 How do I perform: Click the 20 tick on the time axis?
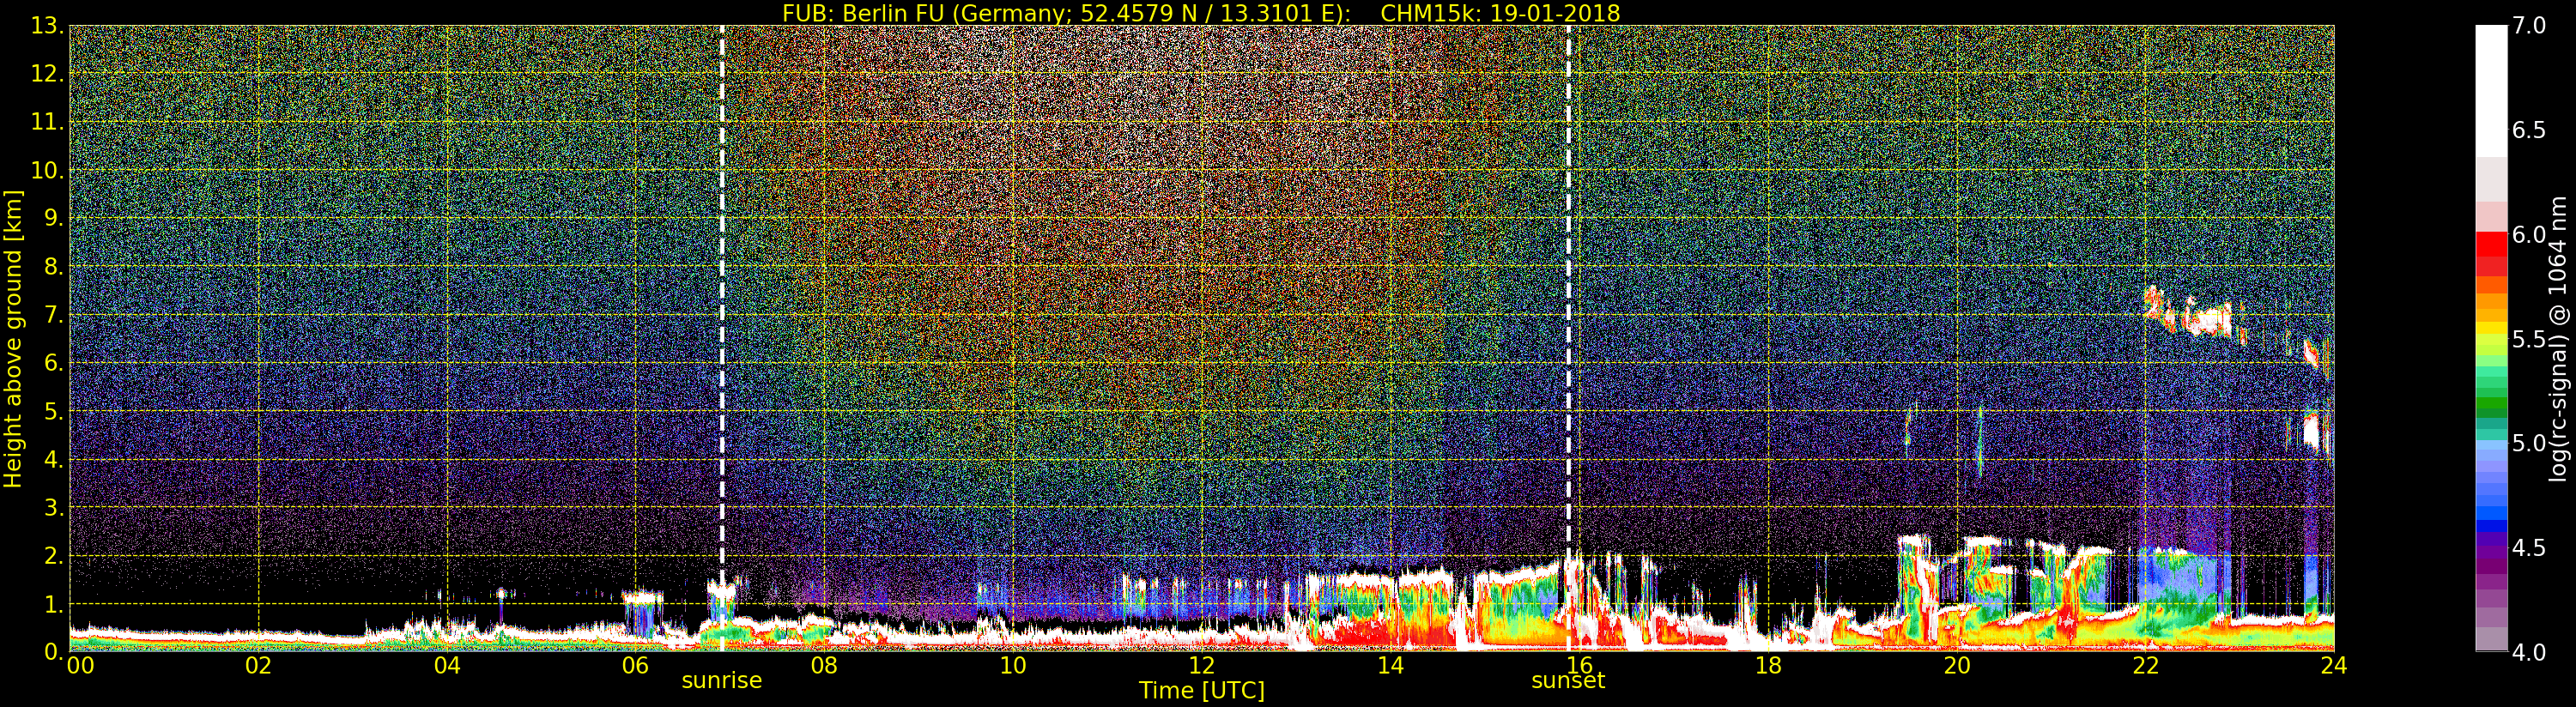pos(1956,666)
